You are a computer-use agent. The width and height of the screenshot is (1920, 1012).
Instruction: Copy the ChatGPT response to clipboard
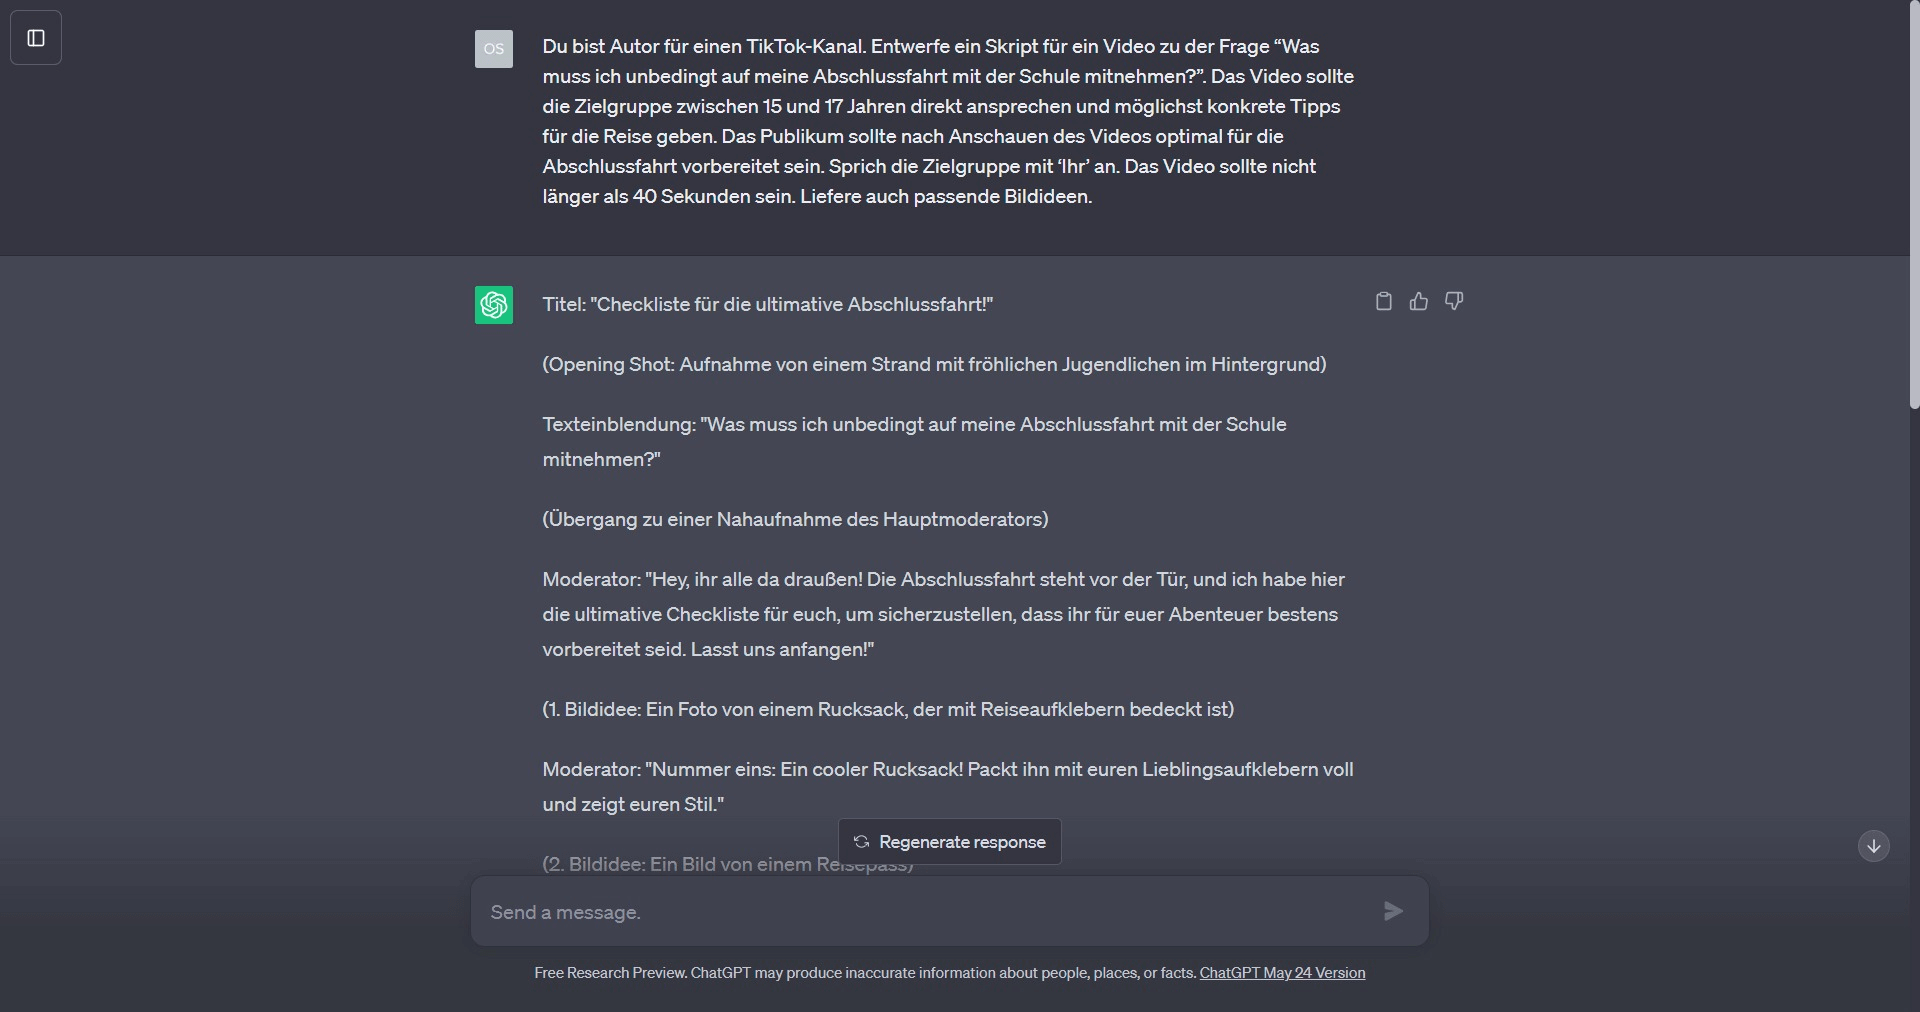pyautogui.click(x=1383, y=301)
